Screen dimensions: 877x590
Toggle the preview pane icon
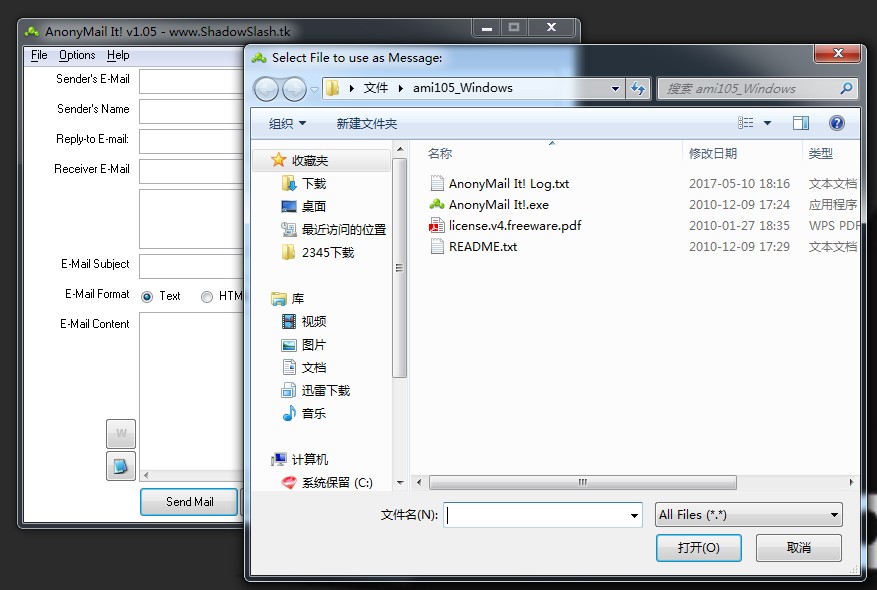click(800, 123)
